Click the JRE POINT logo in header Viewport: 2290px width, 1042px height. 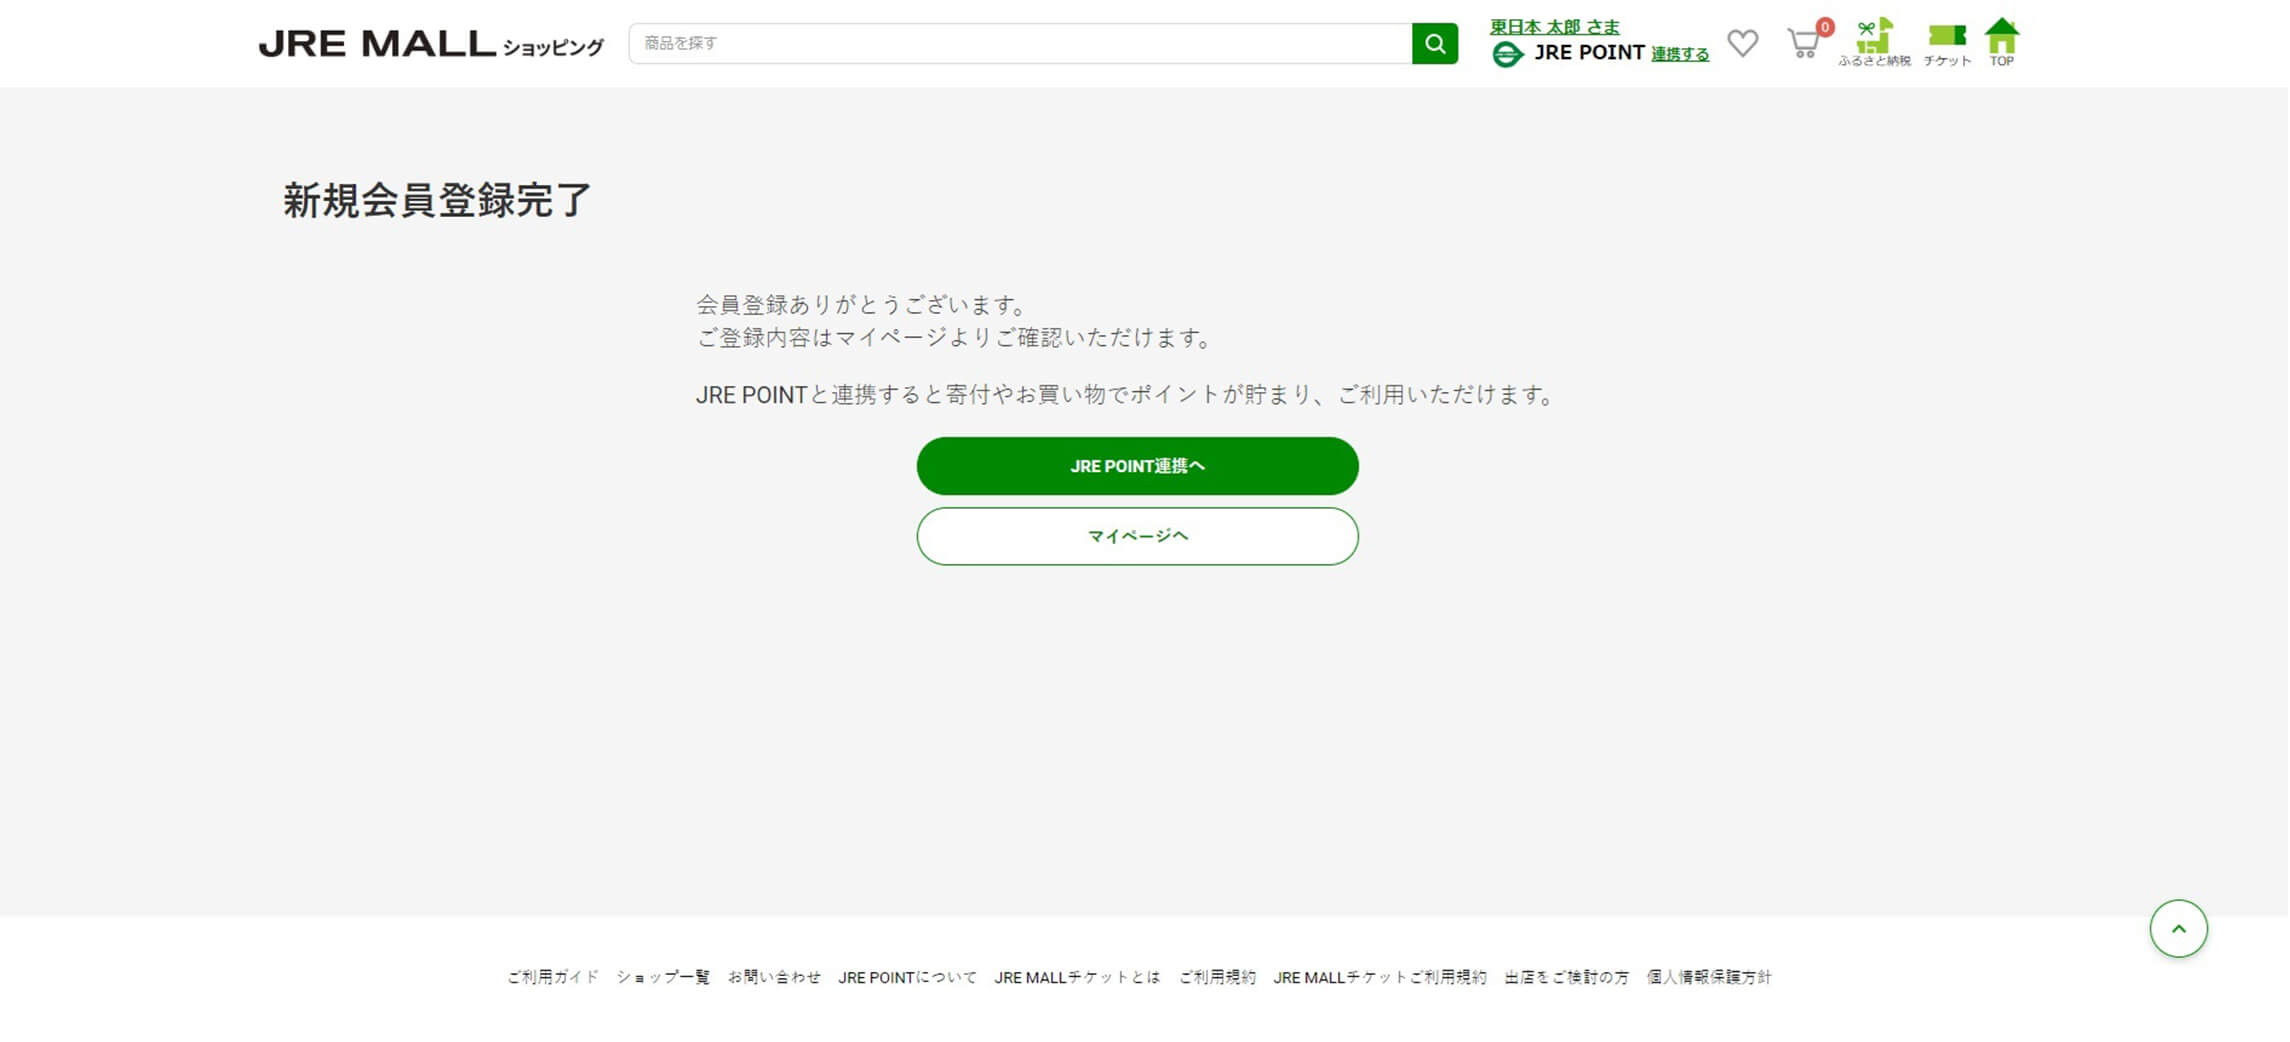coord(1567,53)
